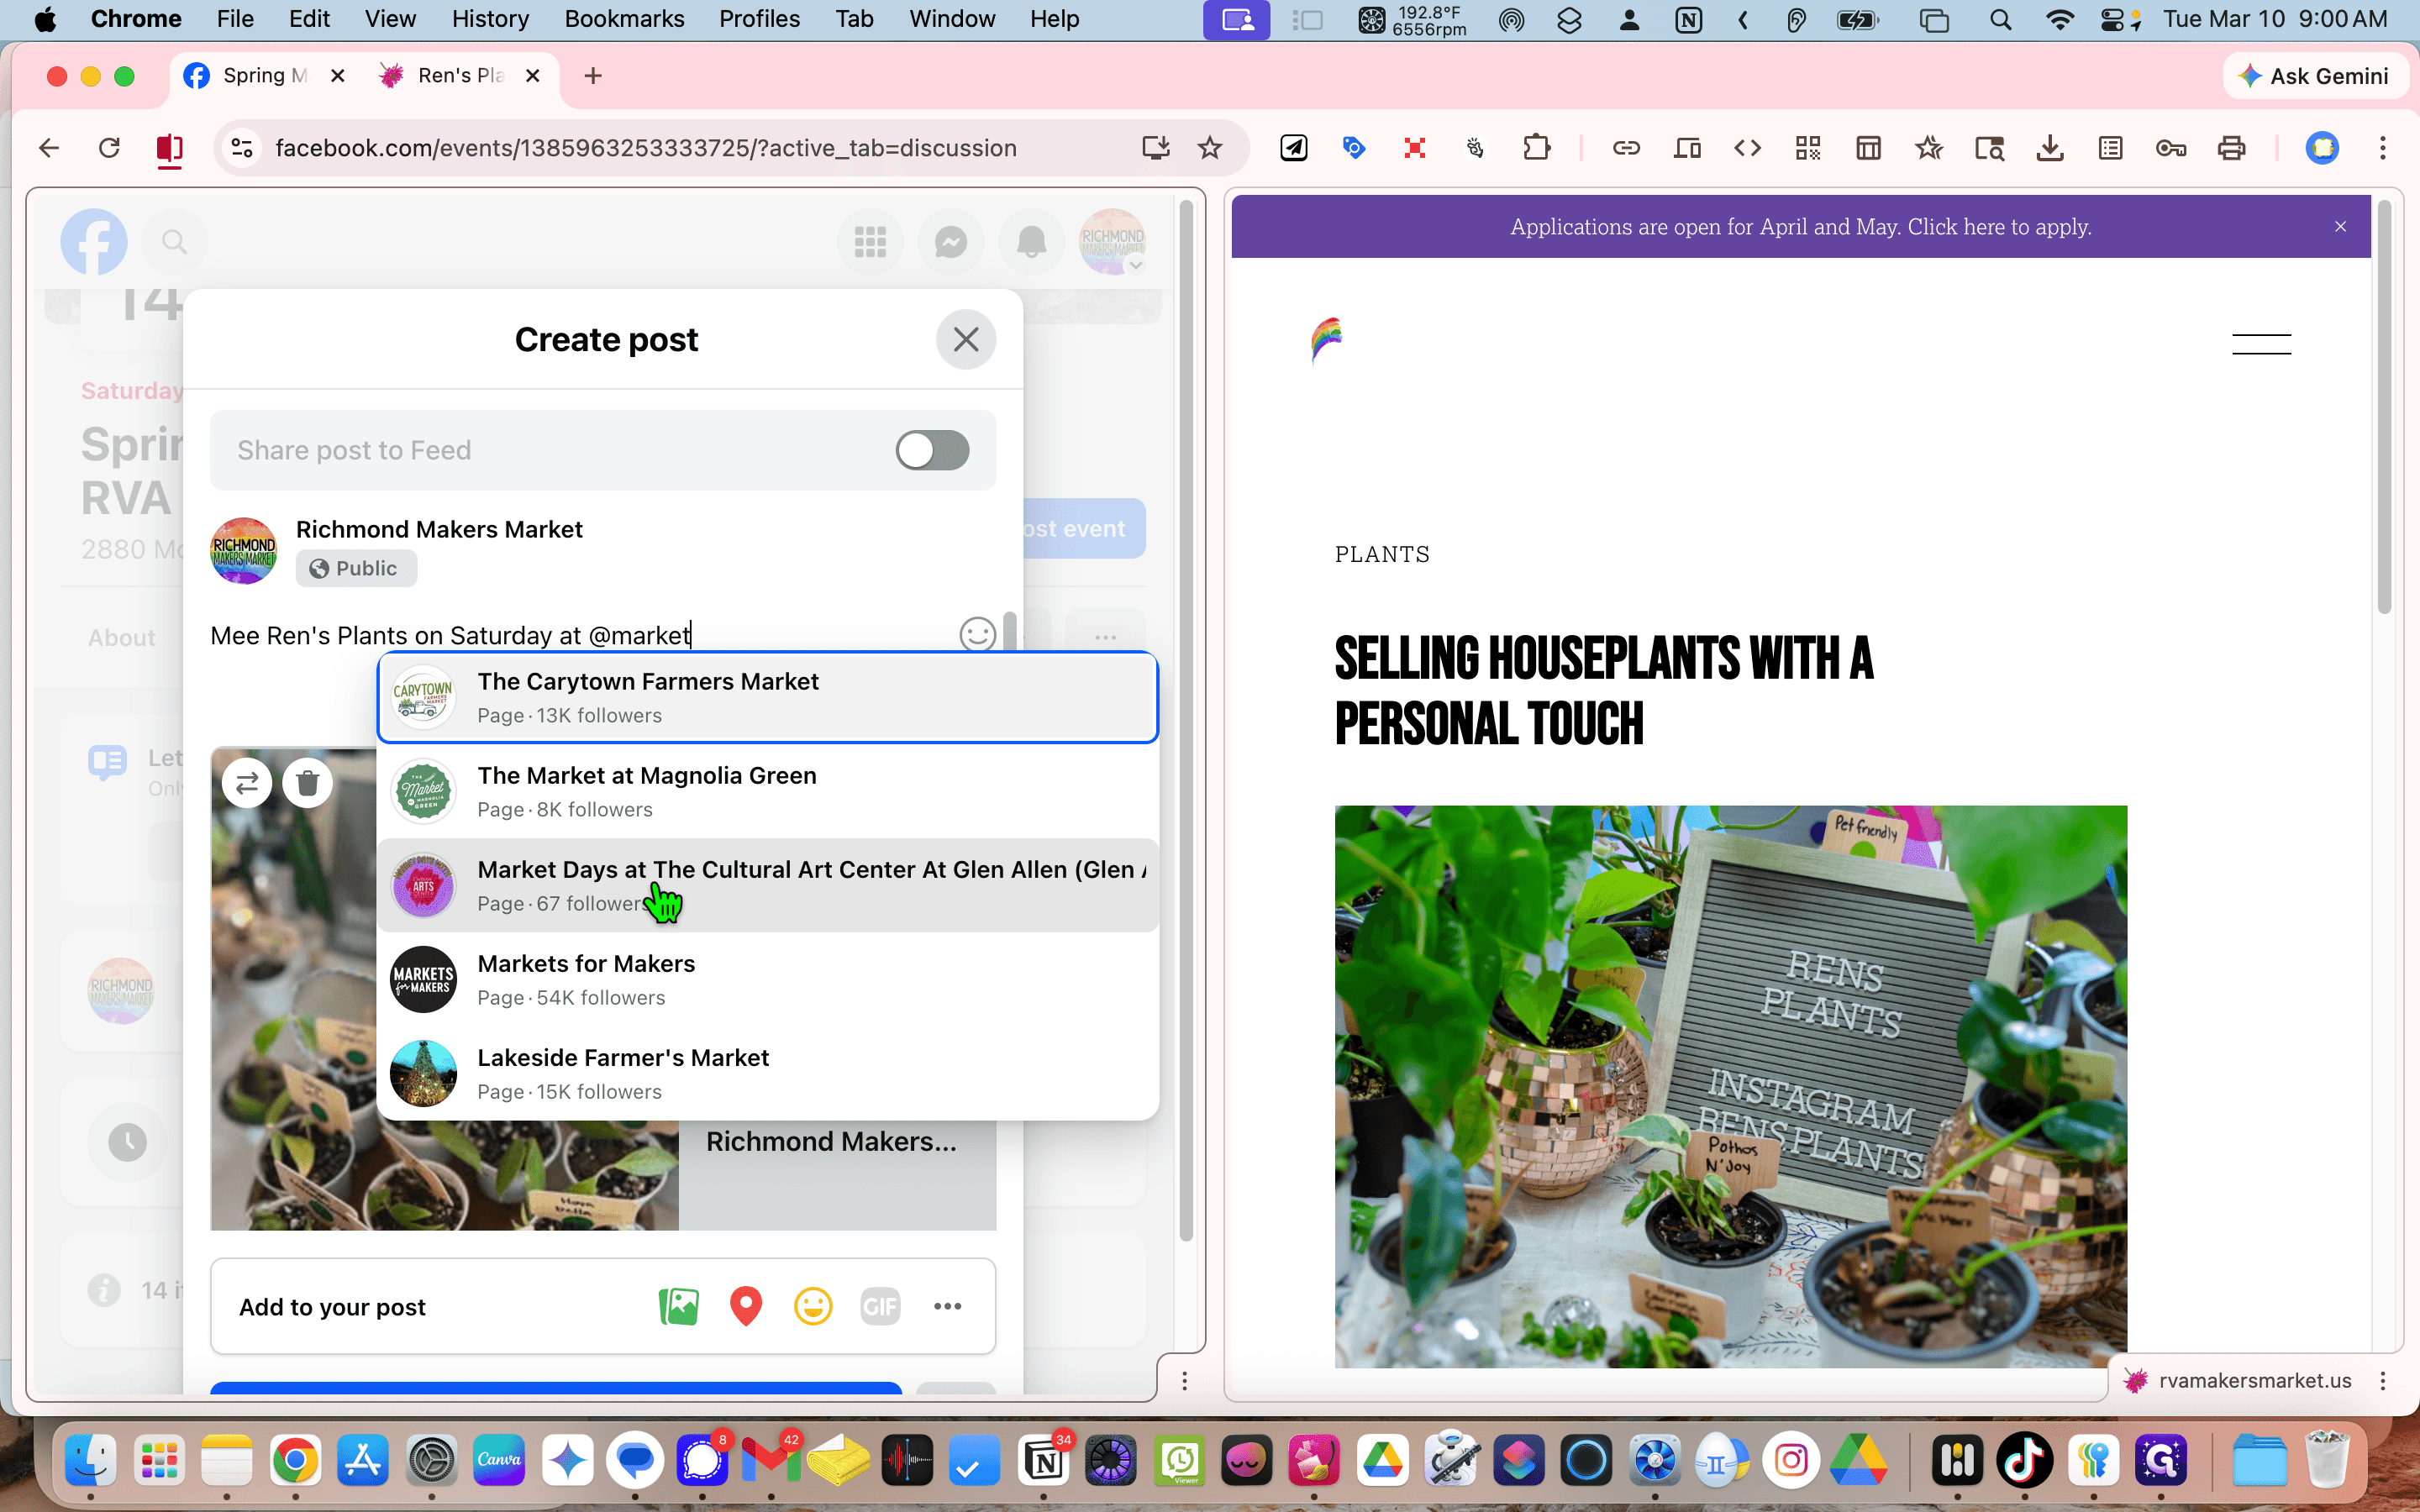Reload the current page
The width and height of the screenshot is (2420, 1512).
pos(109,148)
